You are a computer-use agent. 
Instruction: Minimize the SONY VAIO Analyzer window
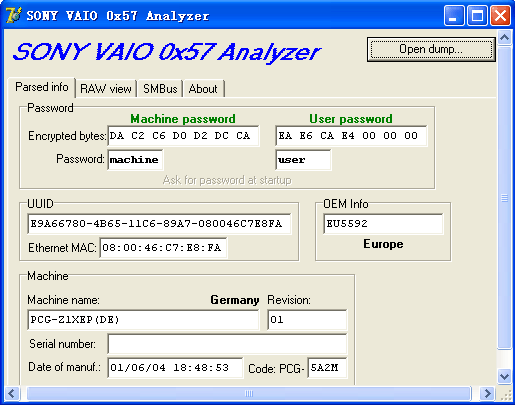point(454,15)
